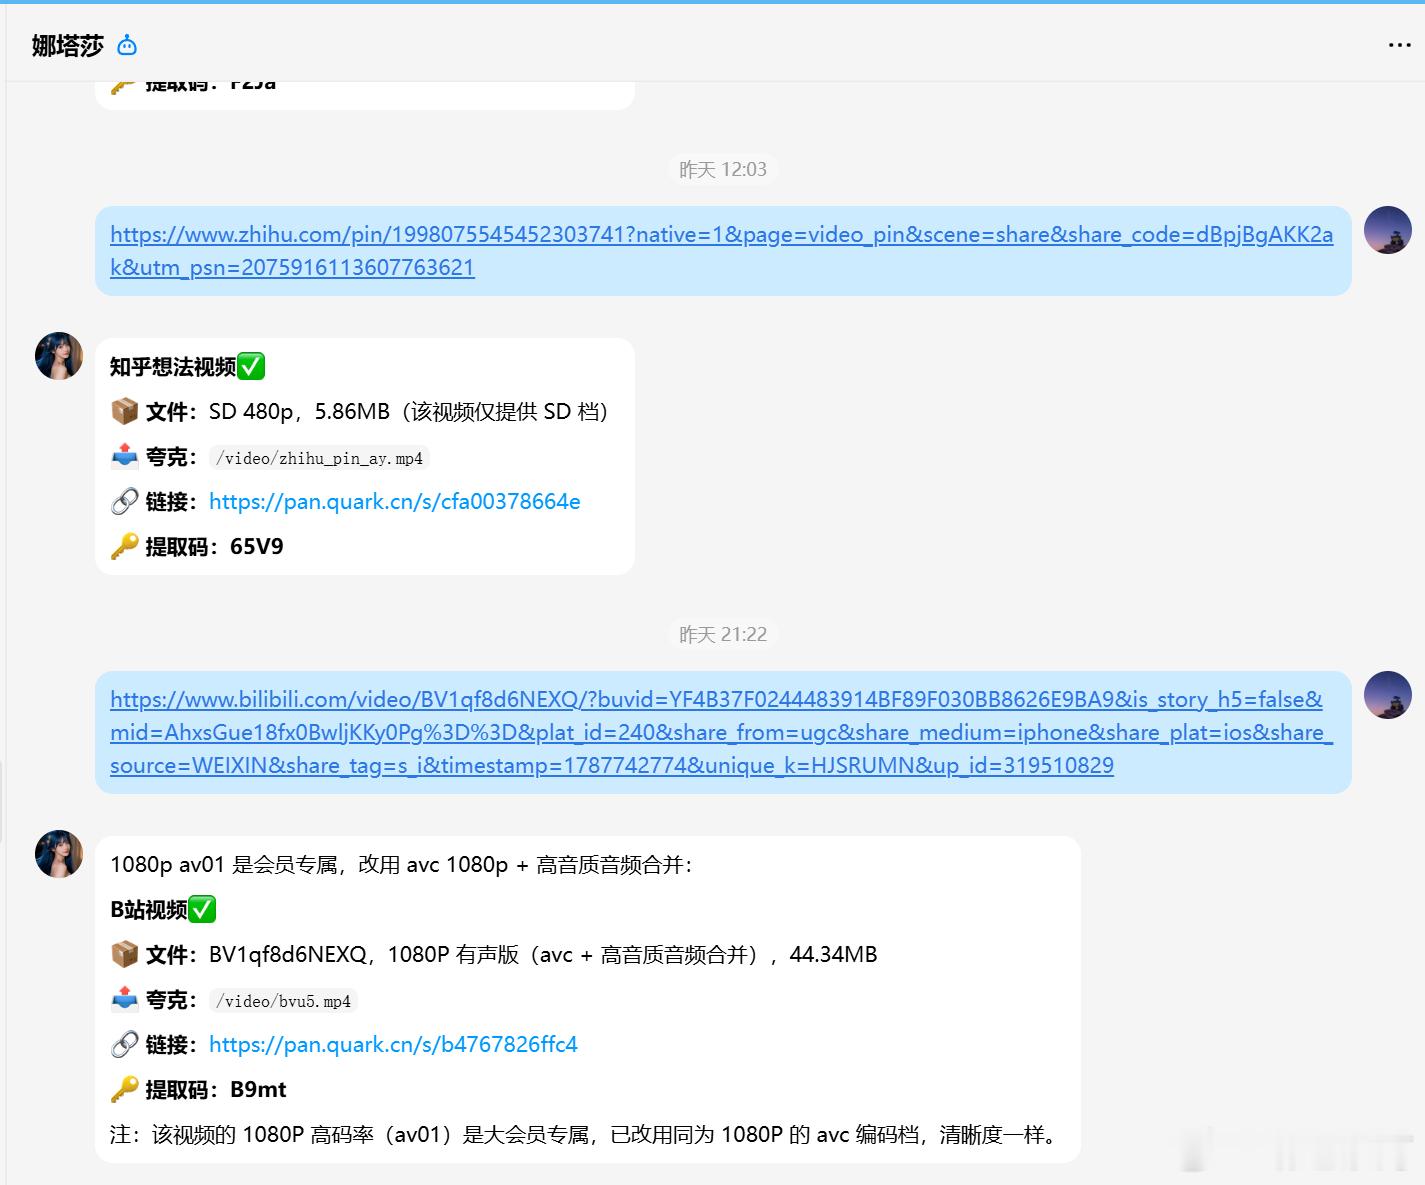Screen dimensions: 1425x1185
Task: Click the line '1080p av01 是会员专属'
Action: click(401, 865)
